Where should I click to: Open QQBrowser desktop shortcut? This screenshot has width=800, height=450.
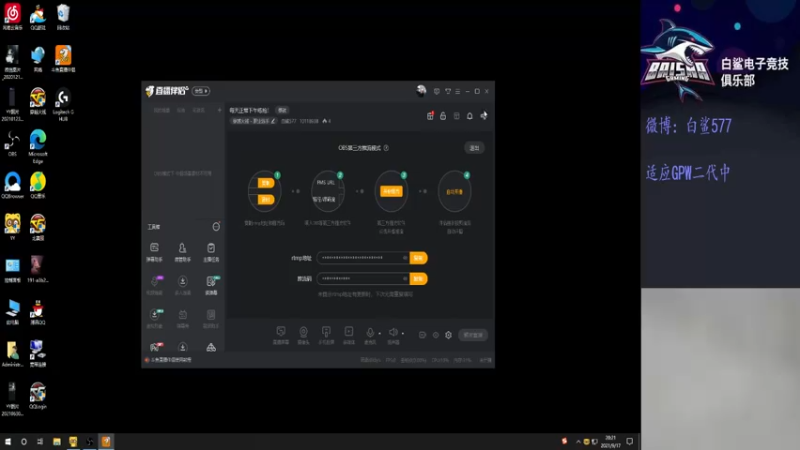(x=12, y=185)
